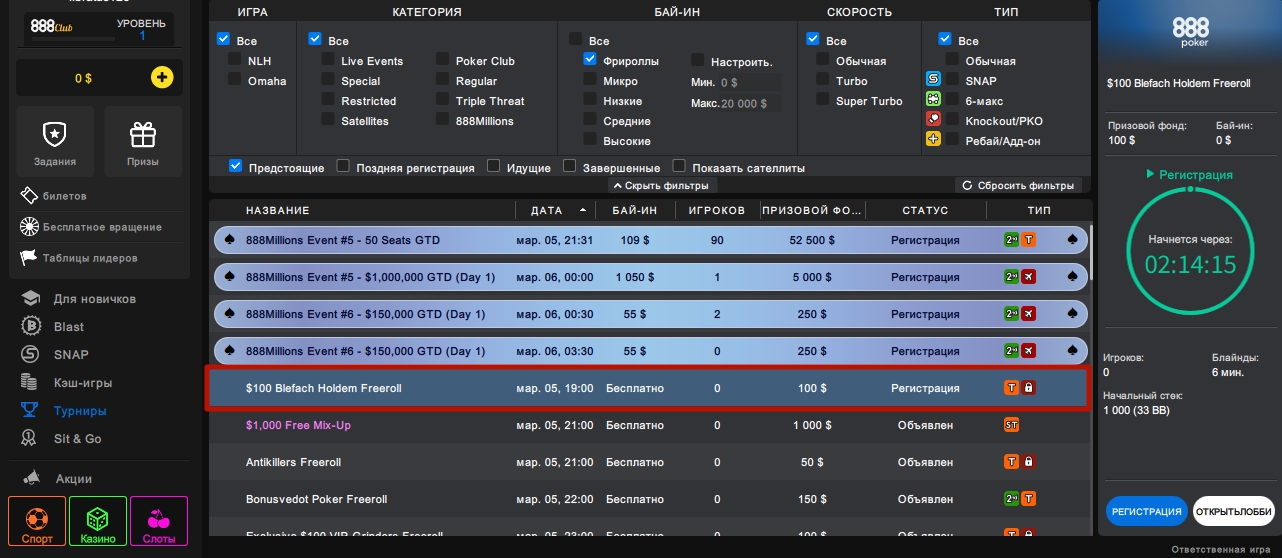Open the Акции megaphone entry

59,478
